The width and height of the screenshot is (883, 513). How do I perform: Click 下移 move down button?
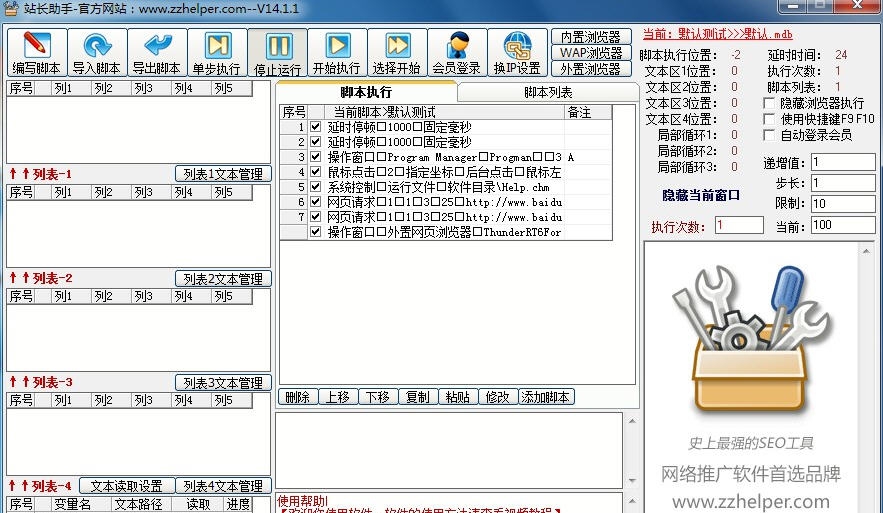(378, 397)
